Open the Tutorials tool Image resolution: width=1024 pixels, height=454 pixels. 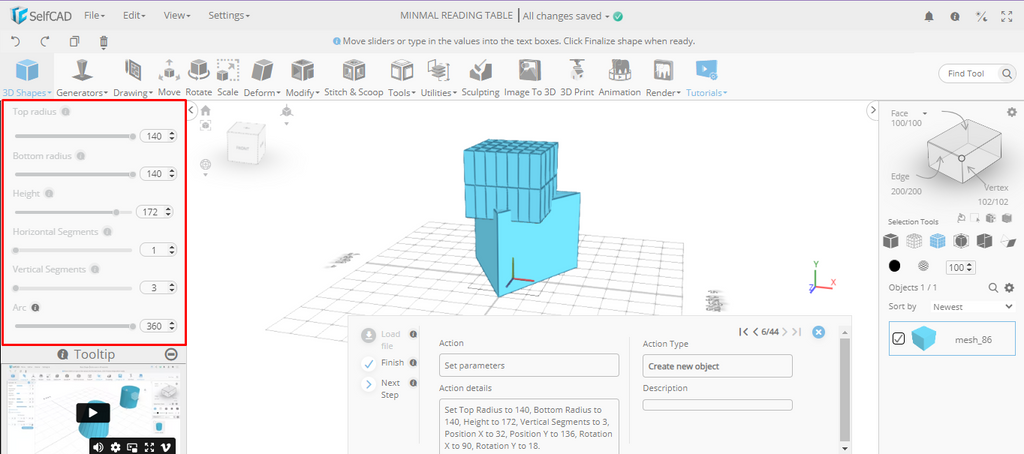coord(707,78)
